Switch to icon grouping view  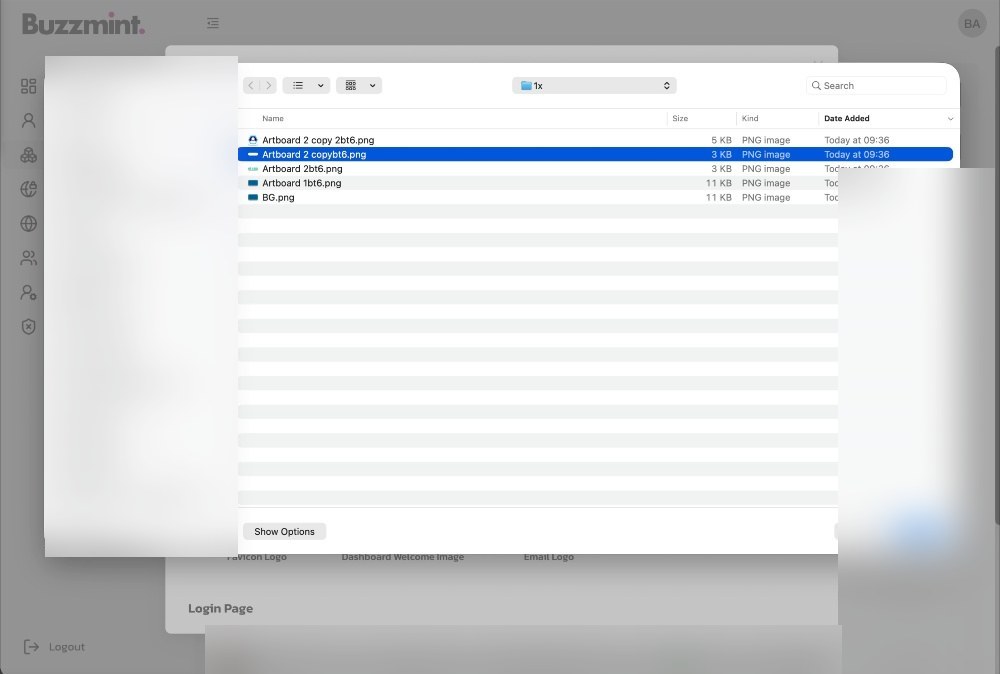coord(351,85)
